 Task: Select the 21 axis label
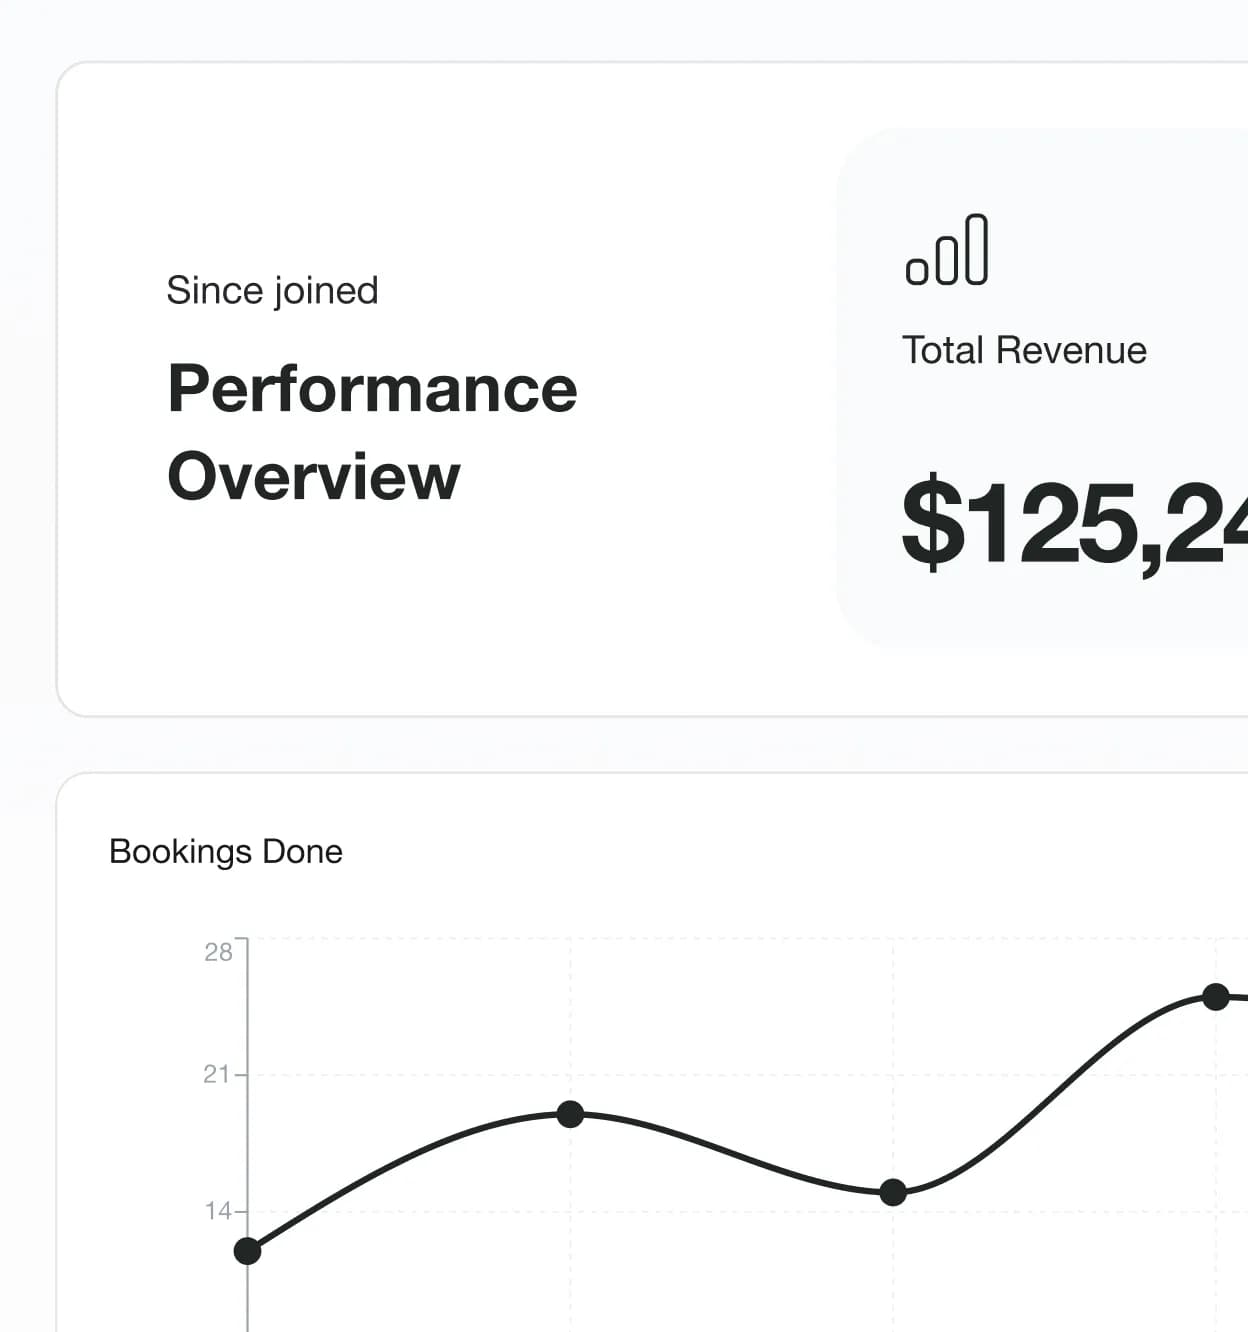pyautogui.click(x=217, y=1075)
